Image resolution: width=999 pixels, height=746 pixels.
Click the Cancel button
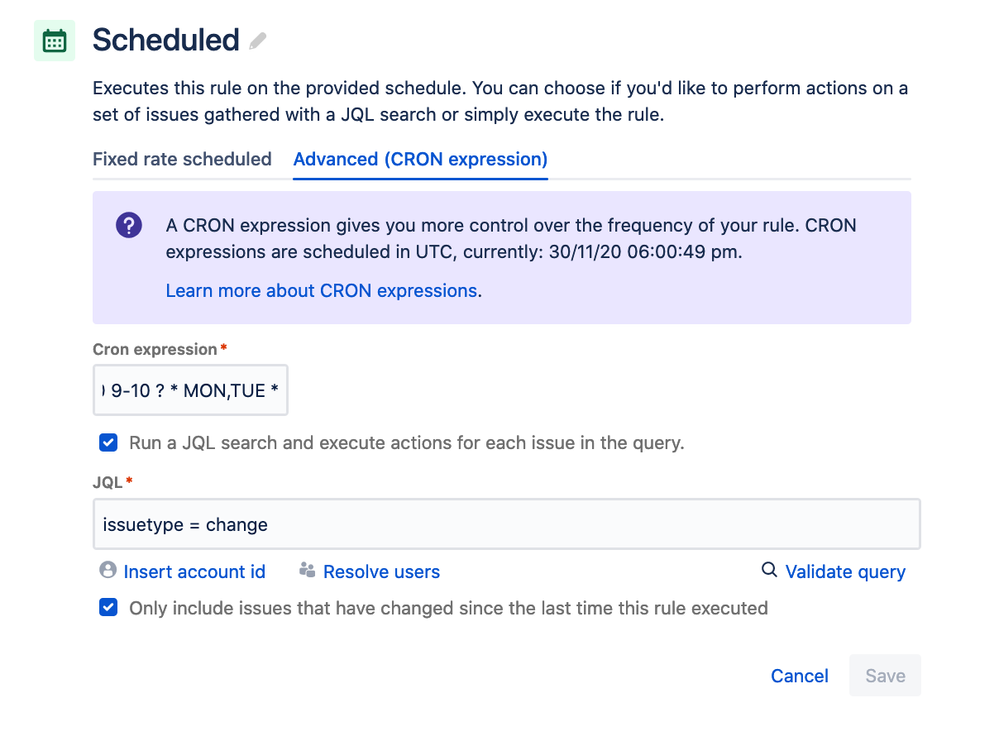798,676
